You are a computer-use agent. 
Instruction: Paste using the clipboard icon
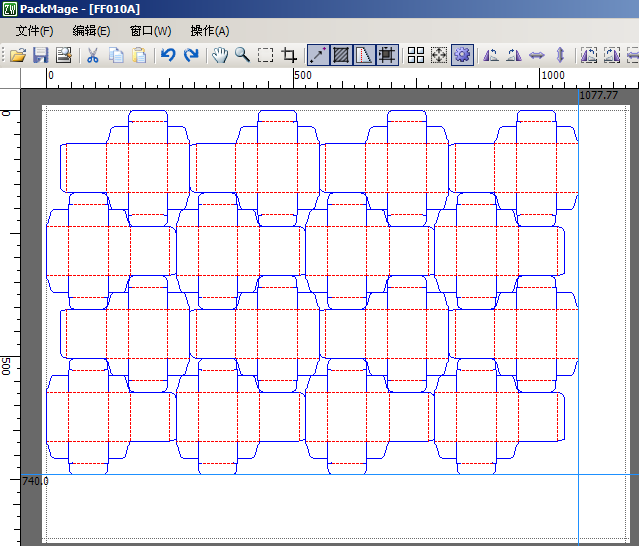(x=139, y=55)
